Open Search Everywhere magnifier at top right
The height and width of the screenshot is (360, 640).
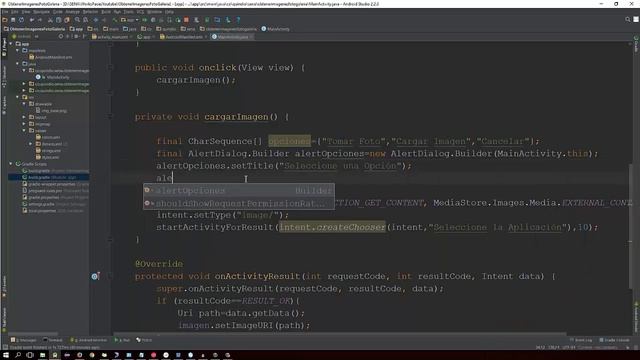pos(628,20)
